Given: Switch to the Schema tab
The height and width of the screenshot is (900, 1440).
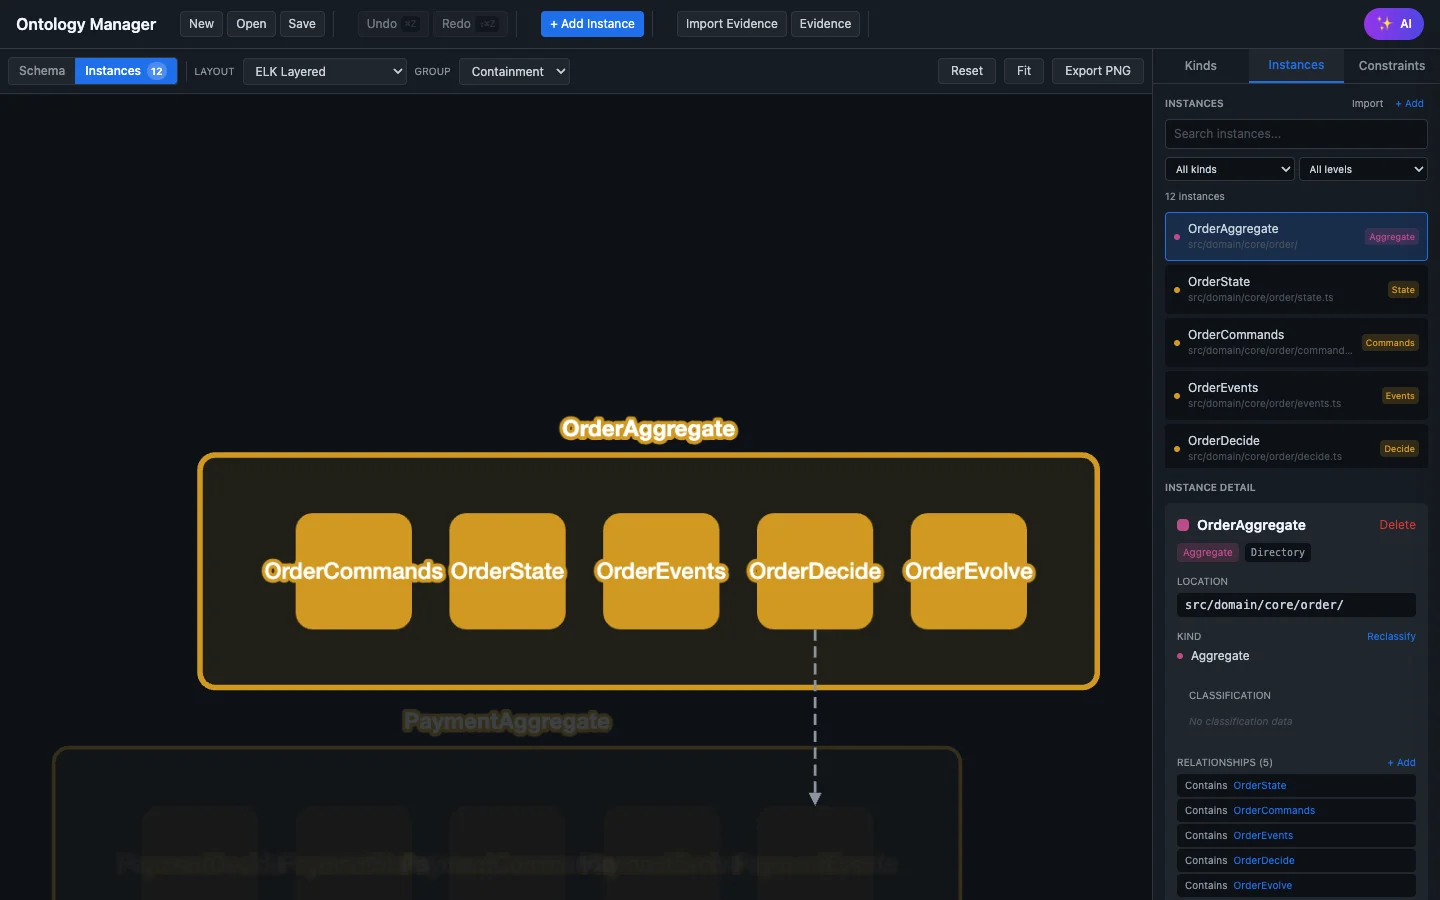Looking at the screenshot, I should coord(41,71).
